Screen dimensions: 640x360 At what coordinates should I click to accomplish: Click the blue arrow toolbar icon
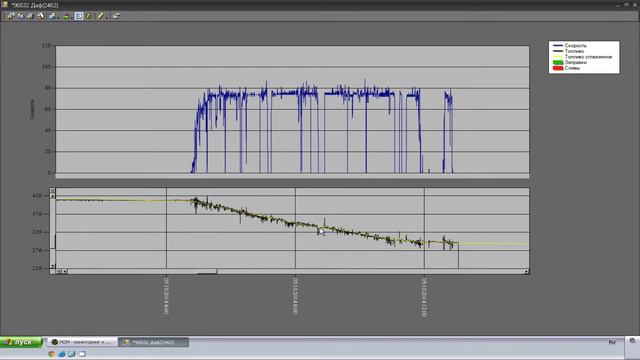click(x=52, y=16)
